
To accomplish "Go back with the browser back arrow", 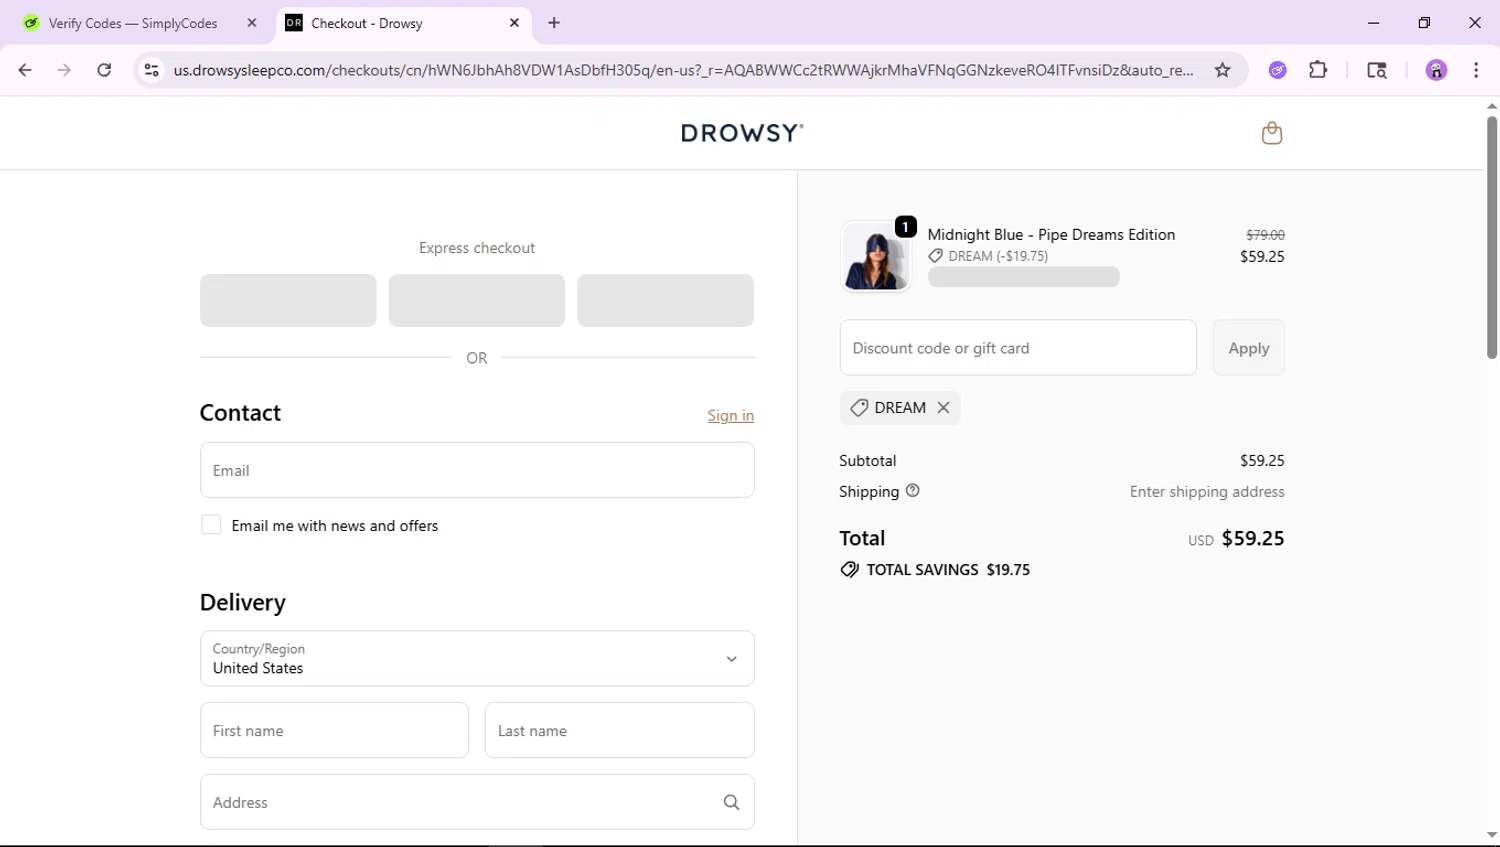I will [25, 70].
